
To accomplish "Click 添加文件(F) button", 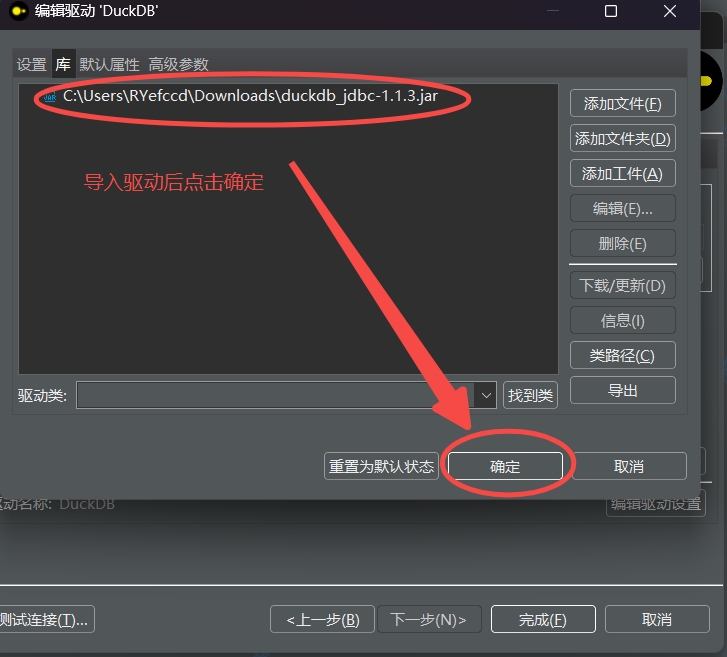I will 622,103.
